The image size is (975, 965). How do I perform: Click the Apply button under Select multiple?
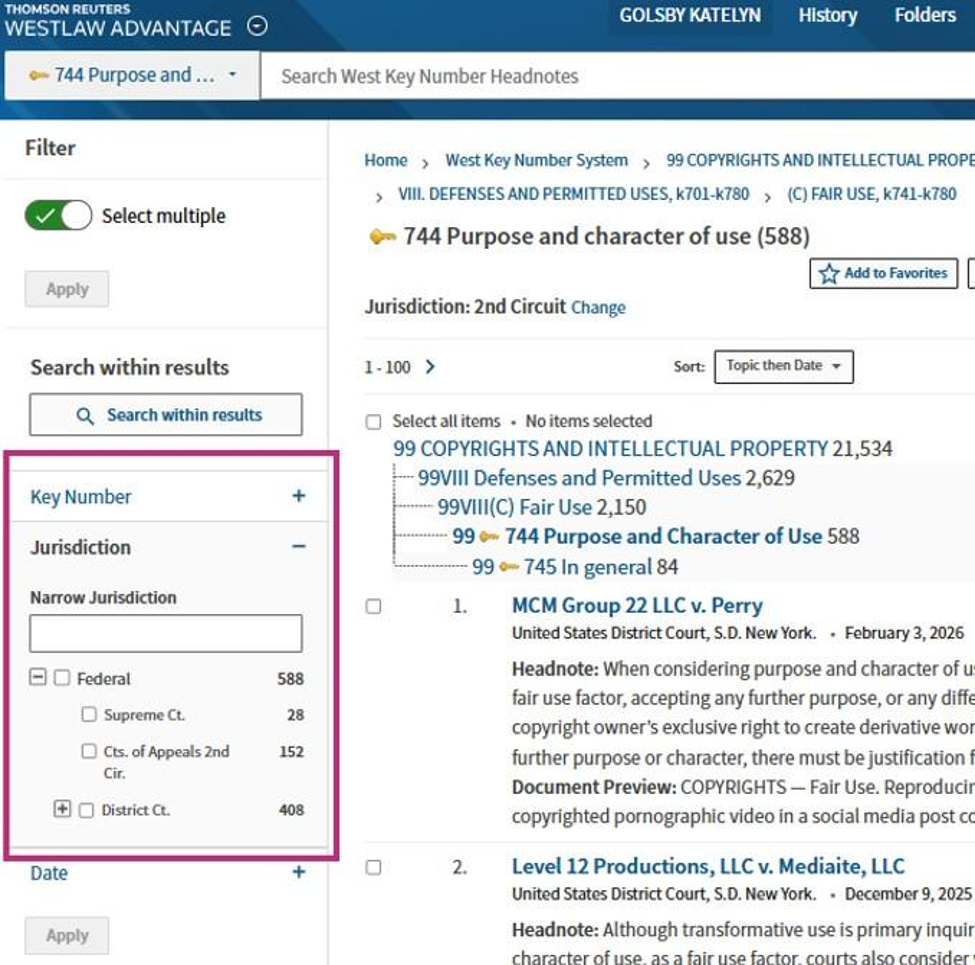pyautogui.click(x=67, y=289)
